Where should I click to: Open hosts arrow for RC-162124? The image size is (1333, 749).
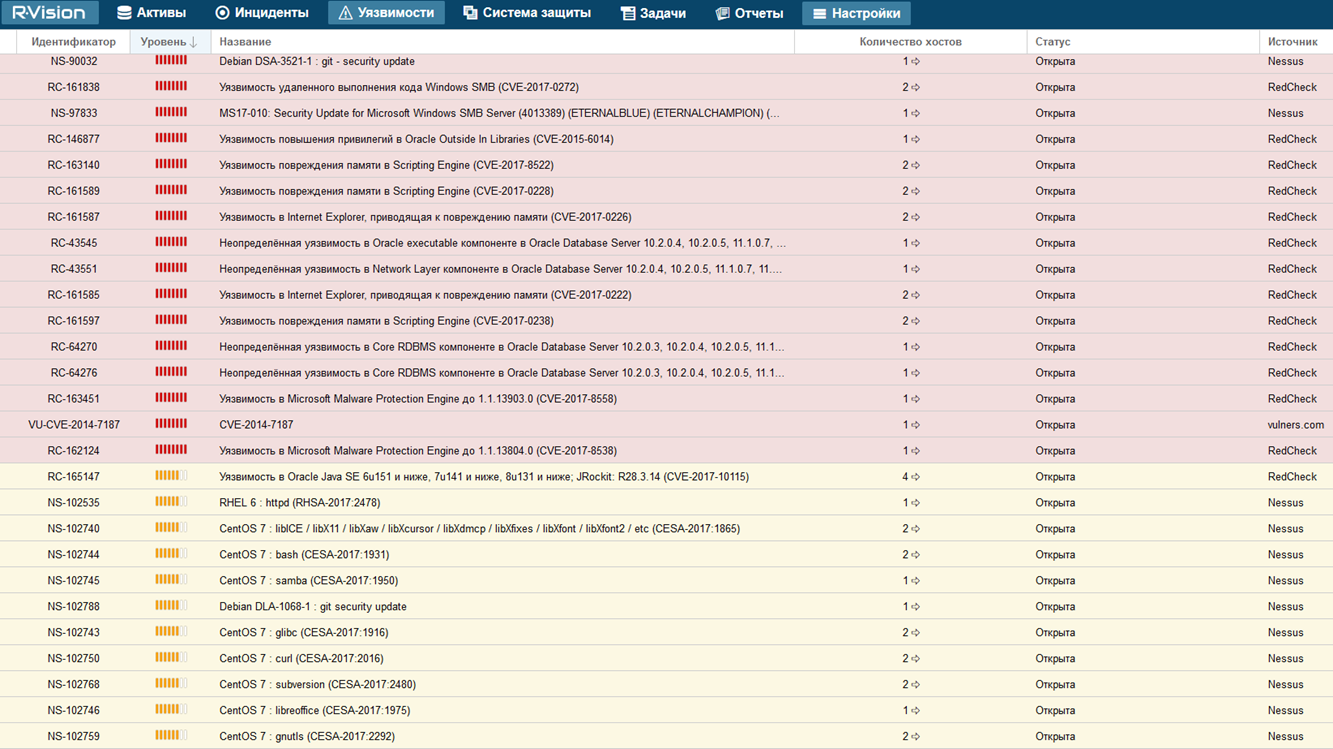(x=915, y=452)
